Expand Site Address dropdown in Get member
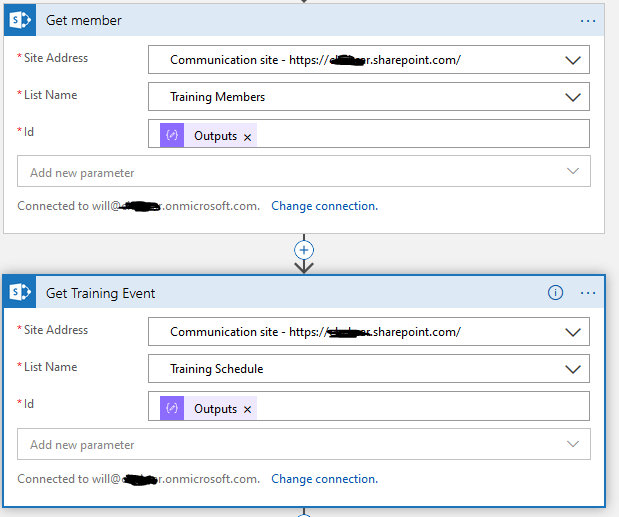This screenshot has height=517, width=619. pyautogui.click(x=572, y=60)
